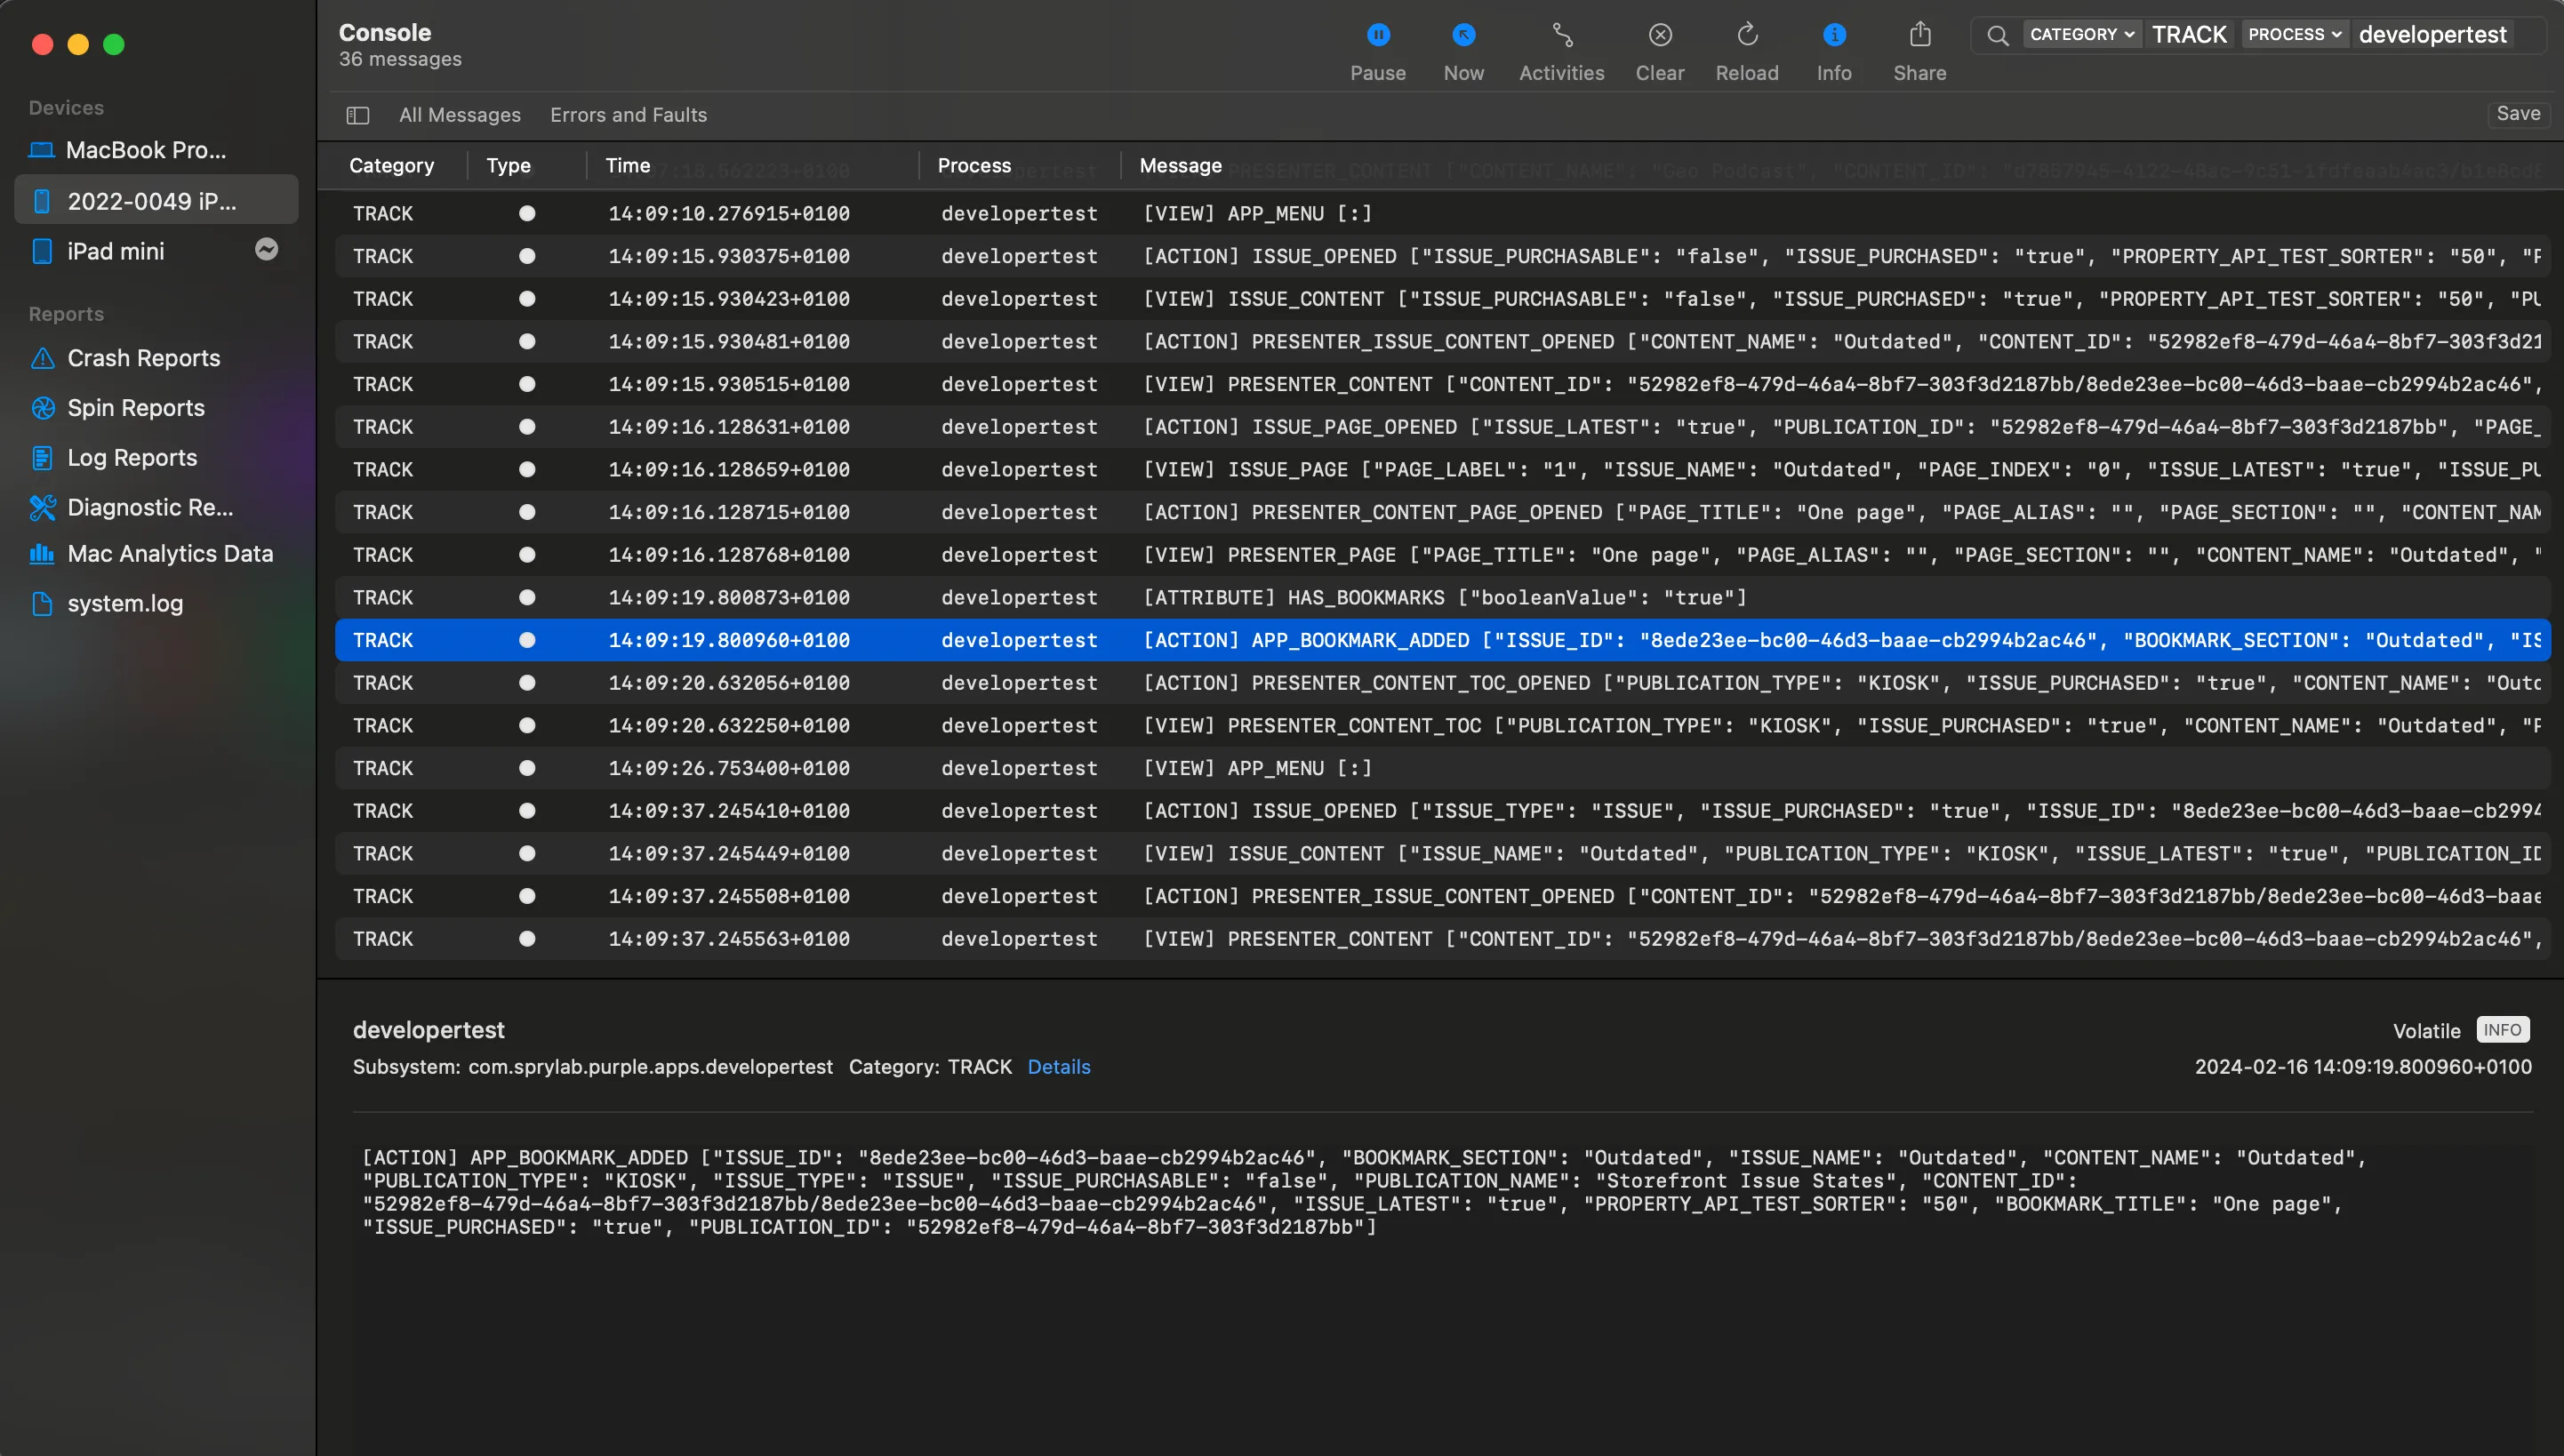Sort by Time column header
Image resolution: width=2564 pixels, height=1456 pixels.
(627, 166)
